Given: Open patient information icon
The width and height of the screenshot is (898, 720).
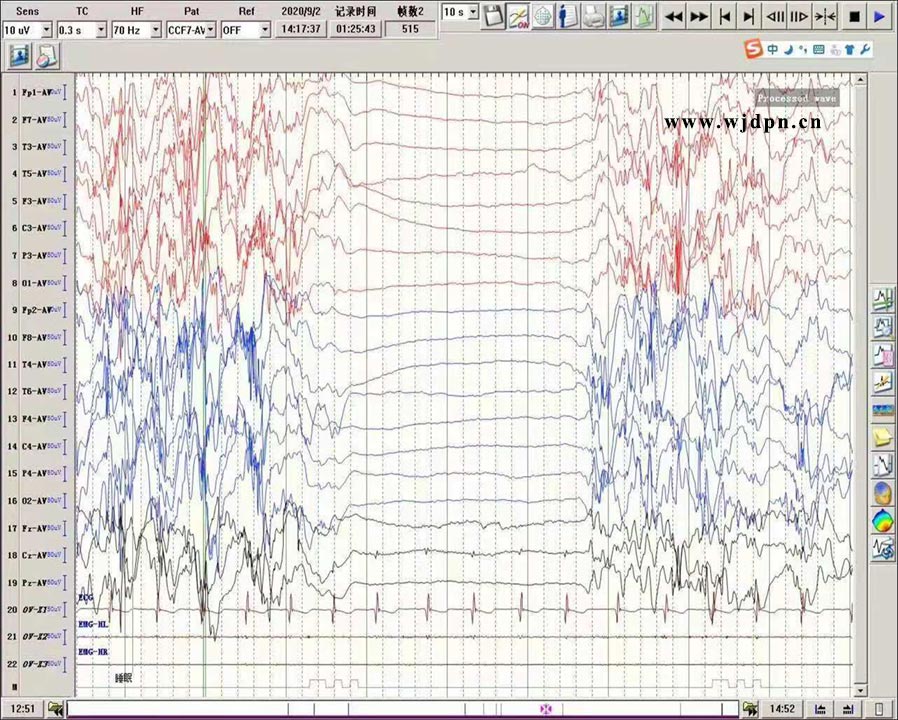Looking at the screenshot, I should [568, 16].
